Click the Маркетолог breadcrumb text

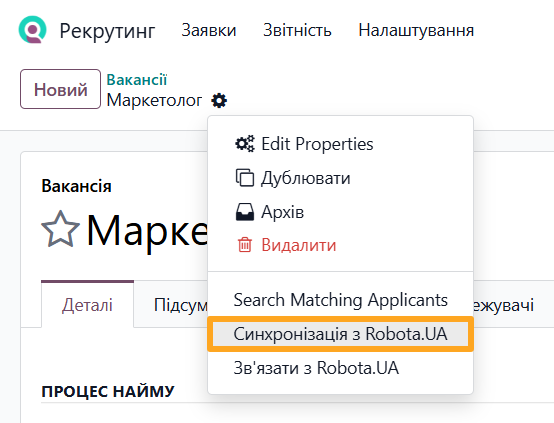(x=154, y=100)
